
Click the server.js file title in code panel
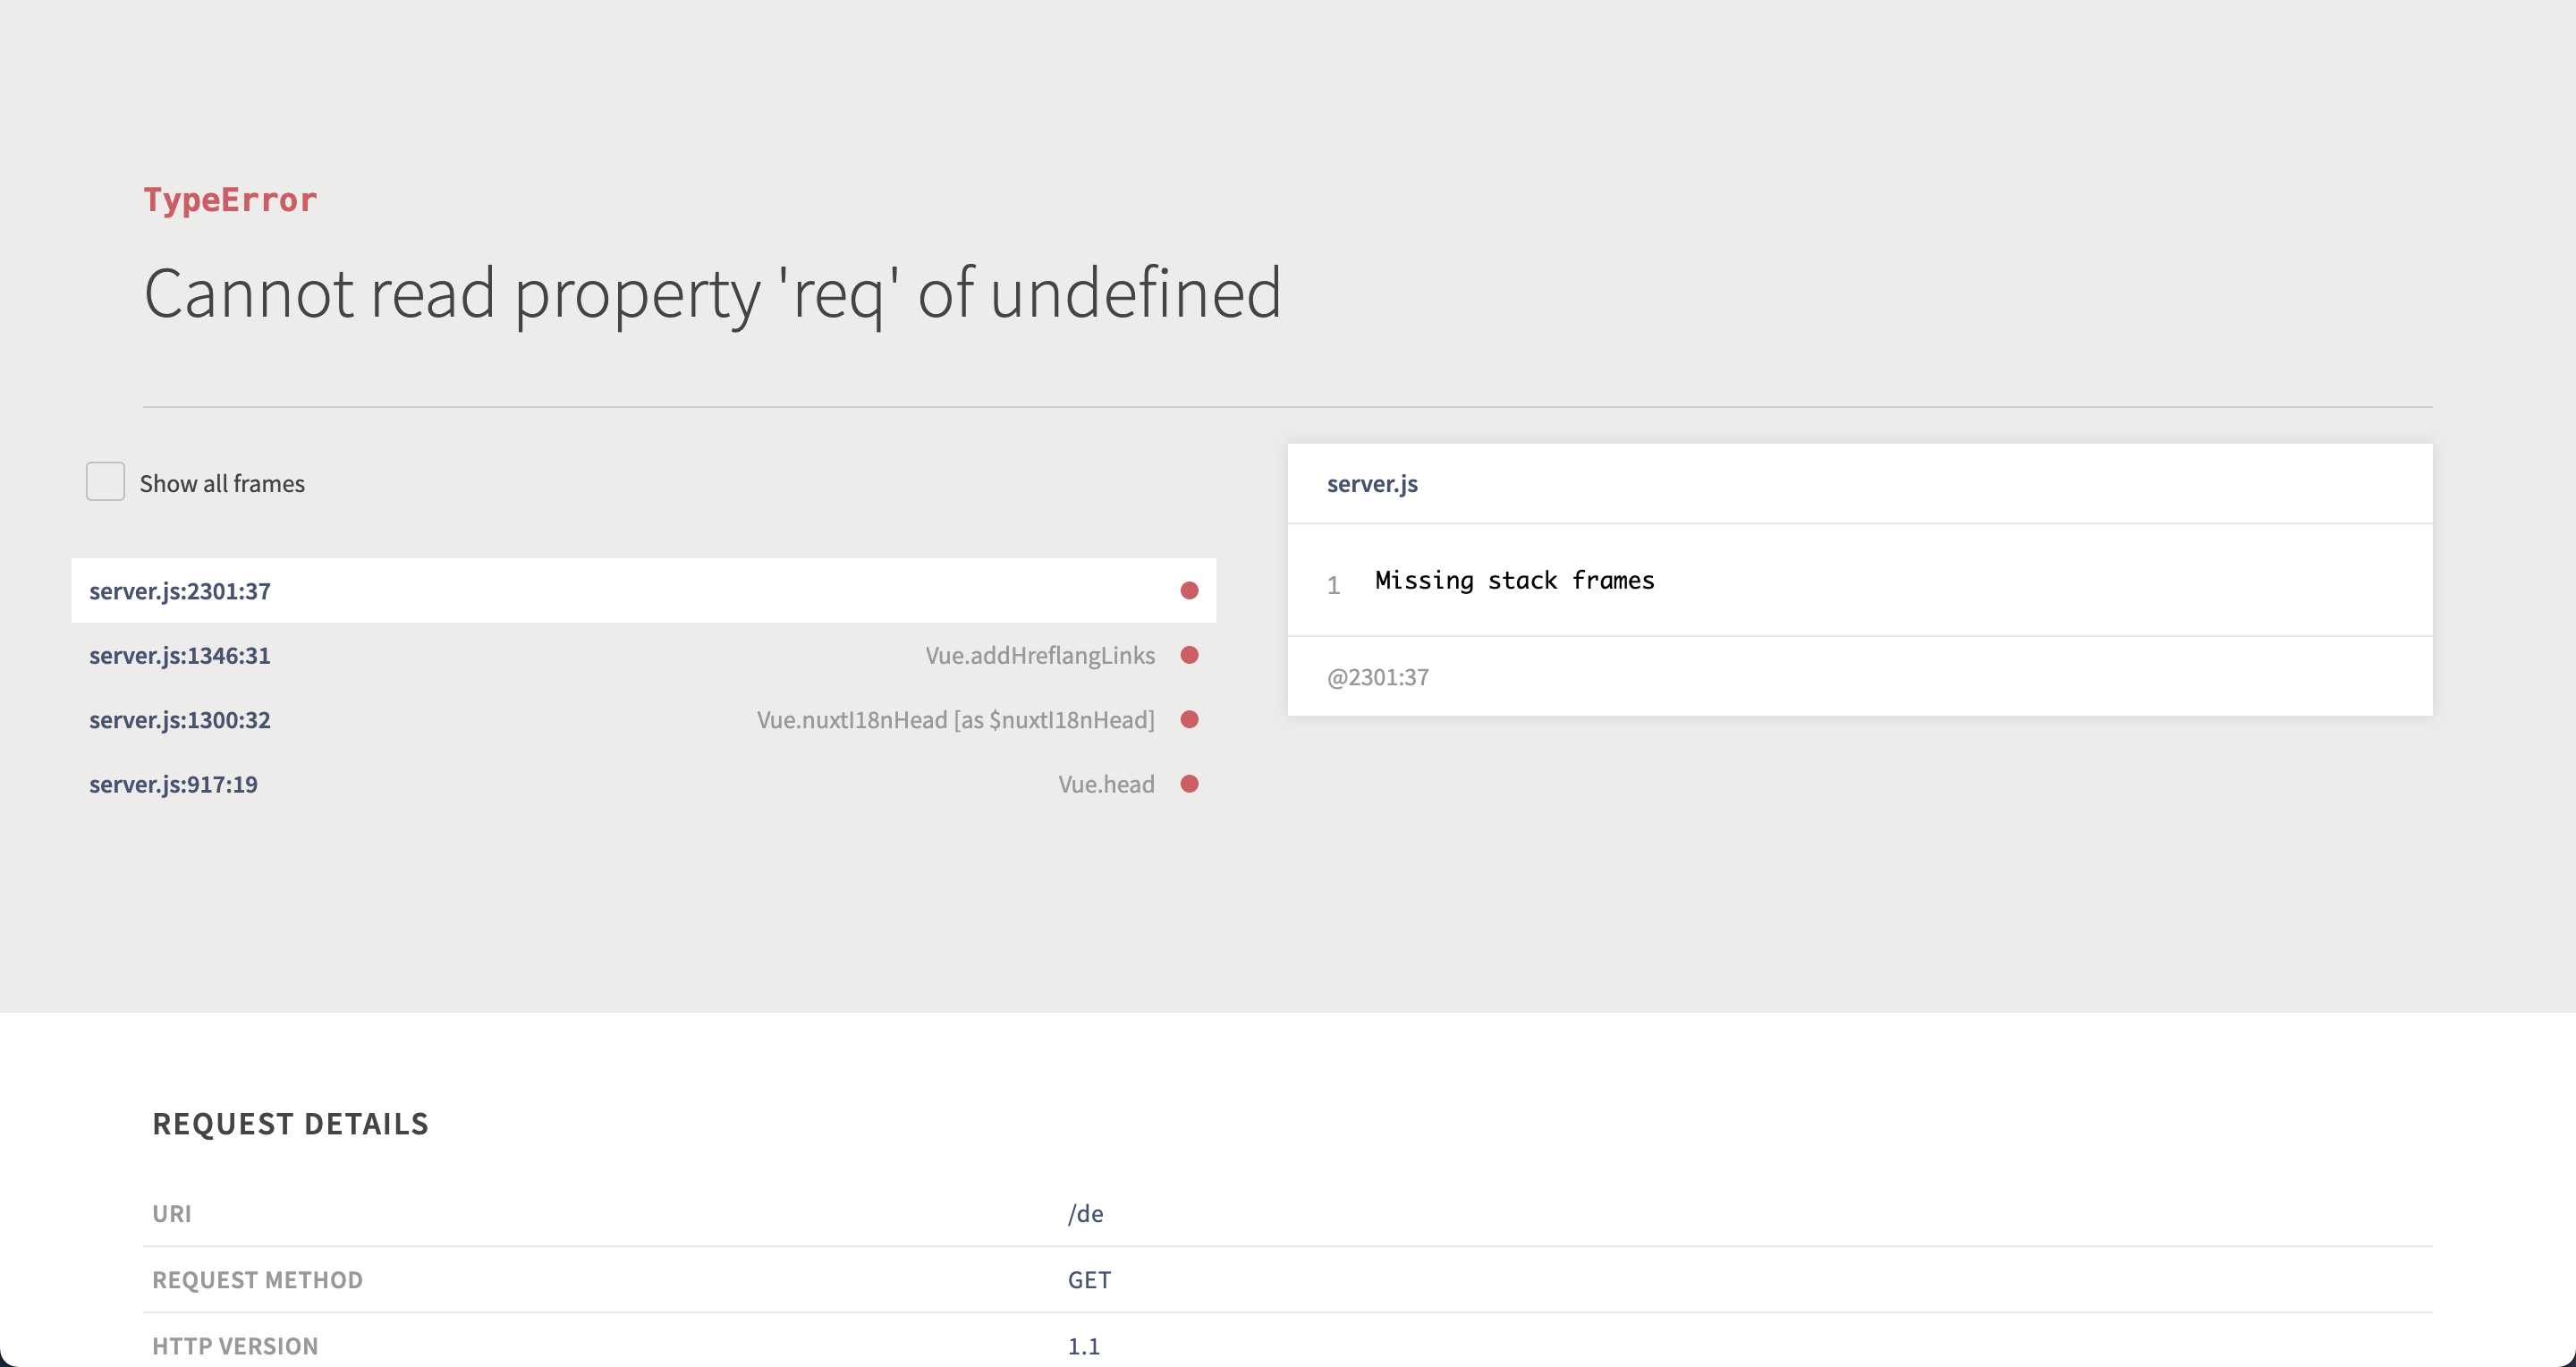pyautogui.click(x=1372, y=484)
